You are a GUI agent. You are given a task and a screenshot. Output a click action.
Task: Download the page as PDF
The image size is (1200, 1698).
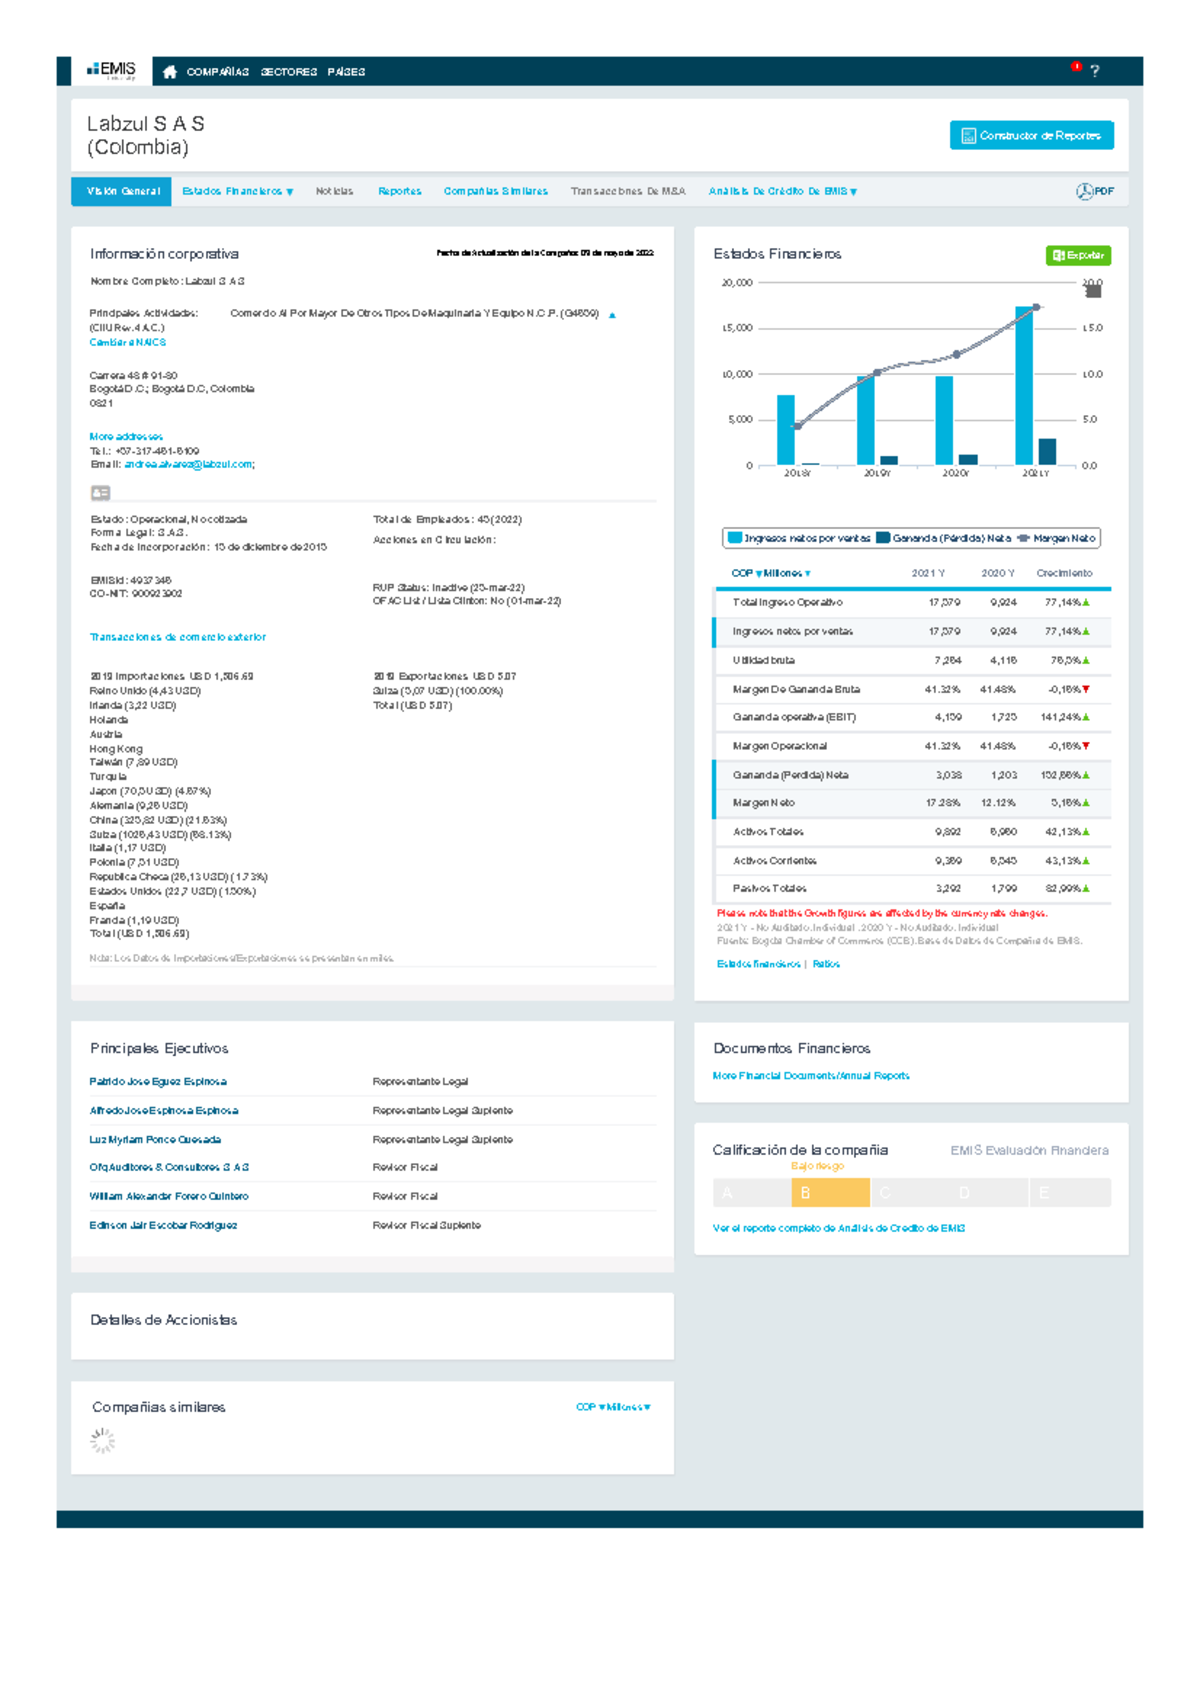coord(1095,191)
